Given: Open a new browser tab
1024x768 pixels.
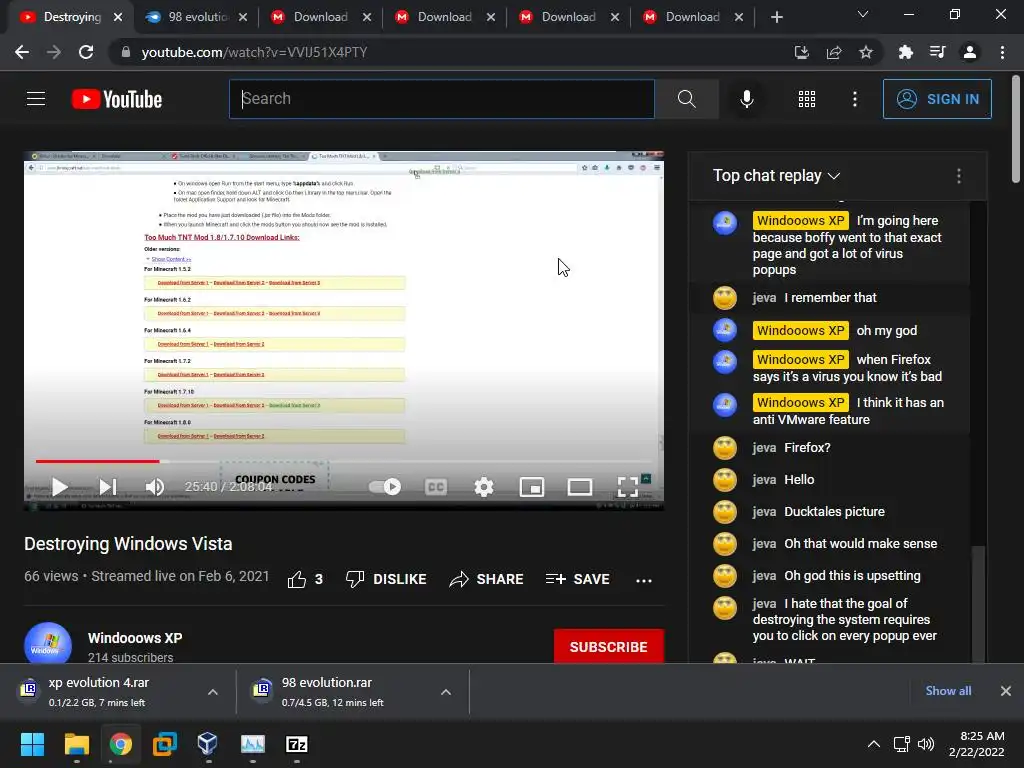Looking at the screenshot, I should (776, 17).
